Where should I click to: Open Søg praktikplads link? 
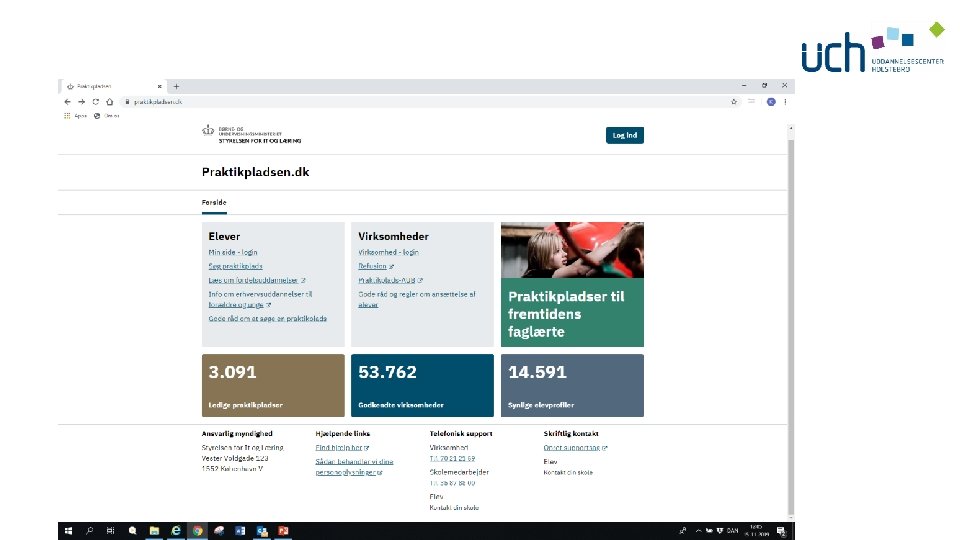point(235,266)
